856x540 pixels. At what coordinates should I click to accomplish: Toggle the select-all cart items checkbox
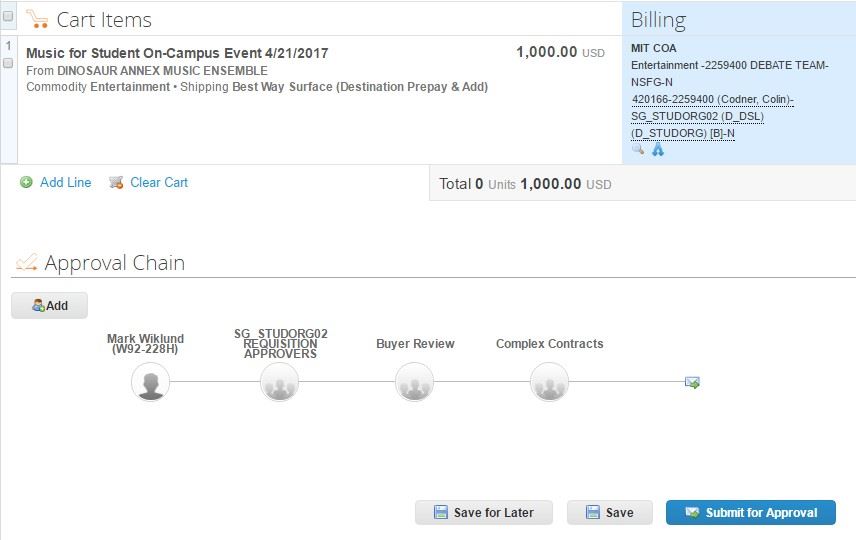tap(8, 16)
